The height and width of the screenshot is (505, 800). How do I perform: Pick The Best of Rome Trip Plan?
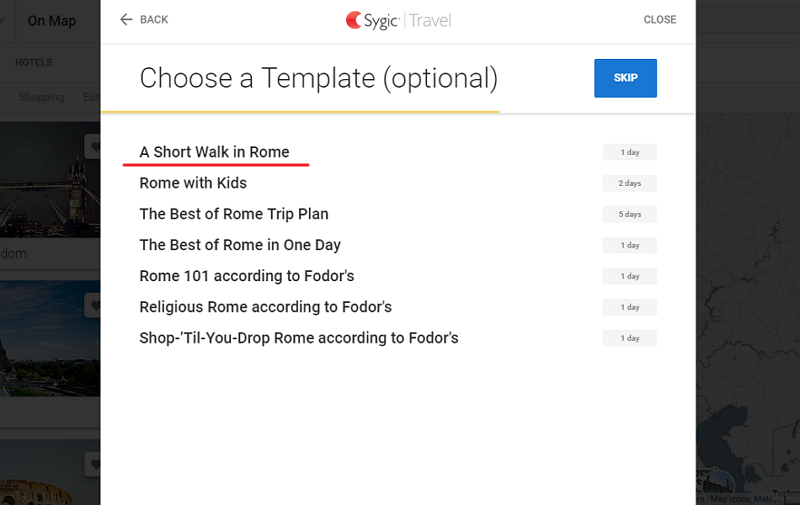(x=234, y=214)
